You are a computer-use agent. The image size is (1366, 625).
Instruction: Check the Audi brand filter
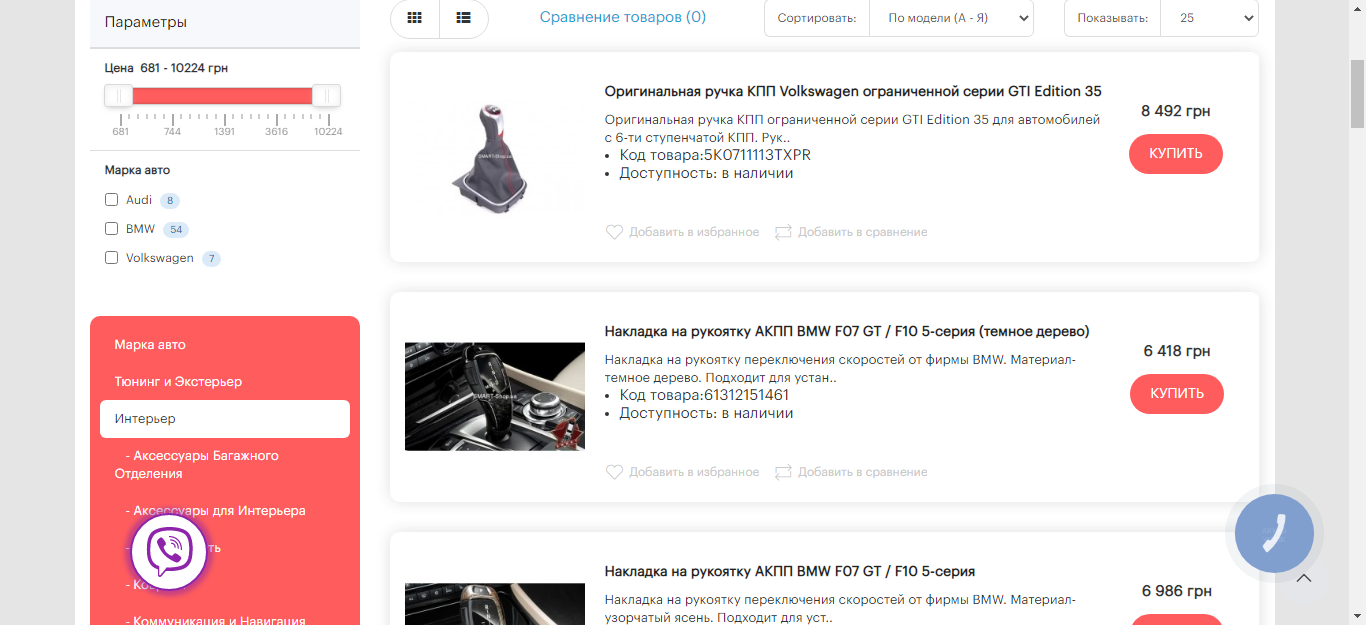pos(112,200)
